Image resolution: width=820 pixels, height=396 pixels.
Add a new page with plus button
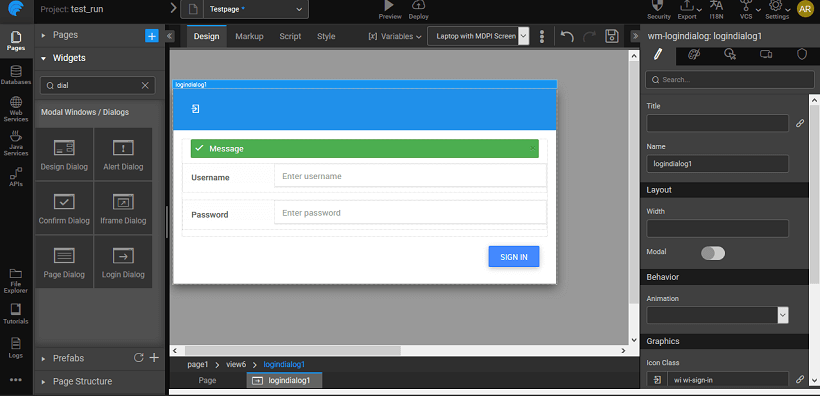pyautogui.click(x=152, y=36)
